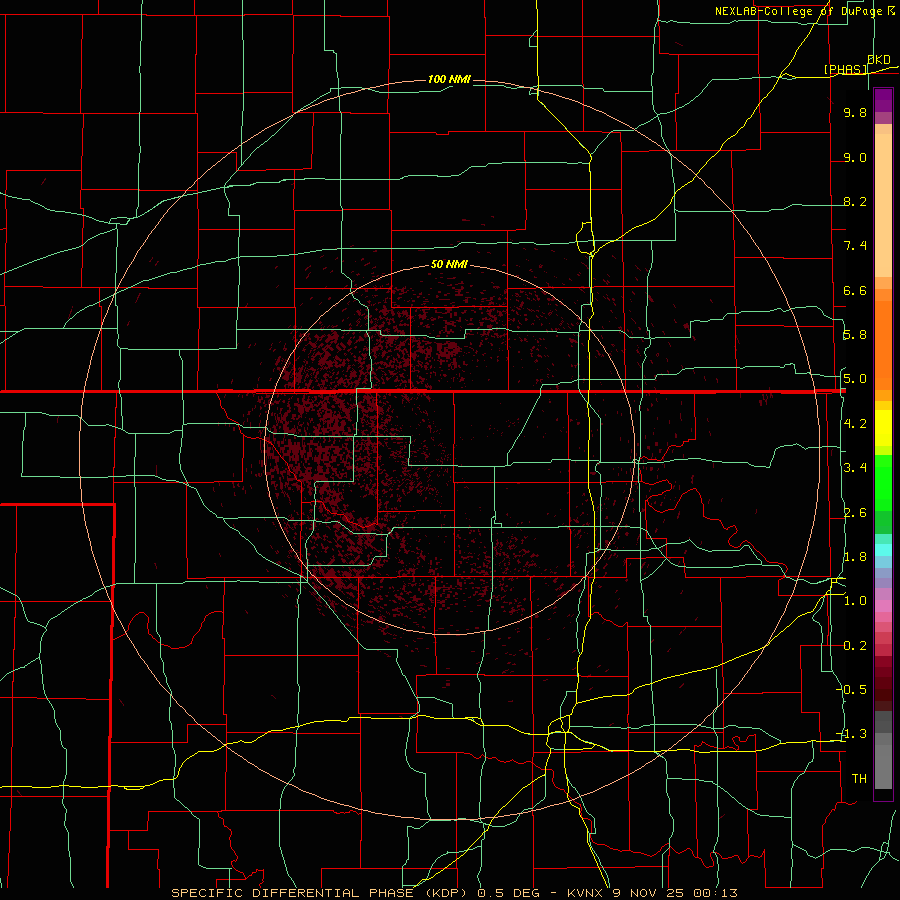900x900 pixels.
Task: Pick the pink segment of the color bar
Action: (883, 606)
